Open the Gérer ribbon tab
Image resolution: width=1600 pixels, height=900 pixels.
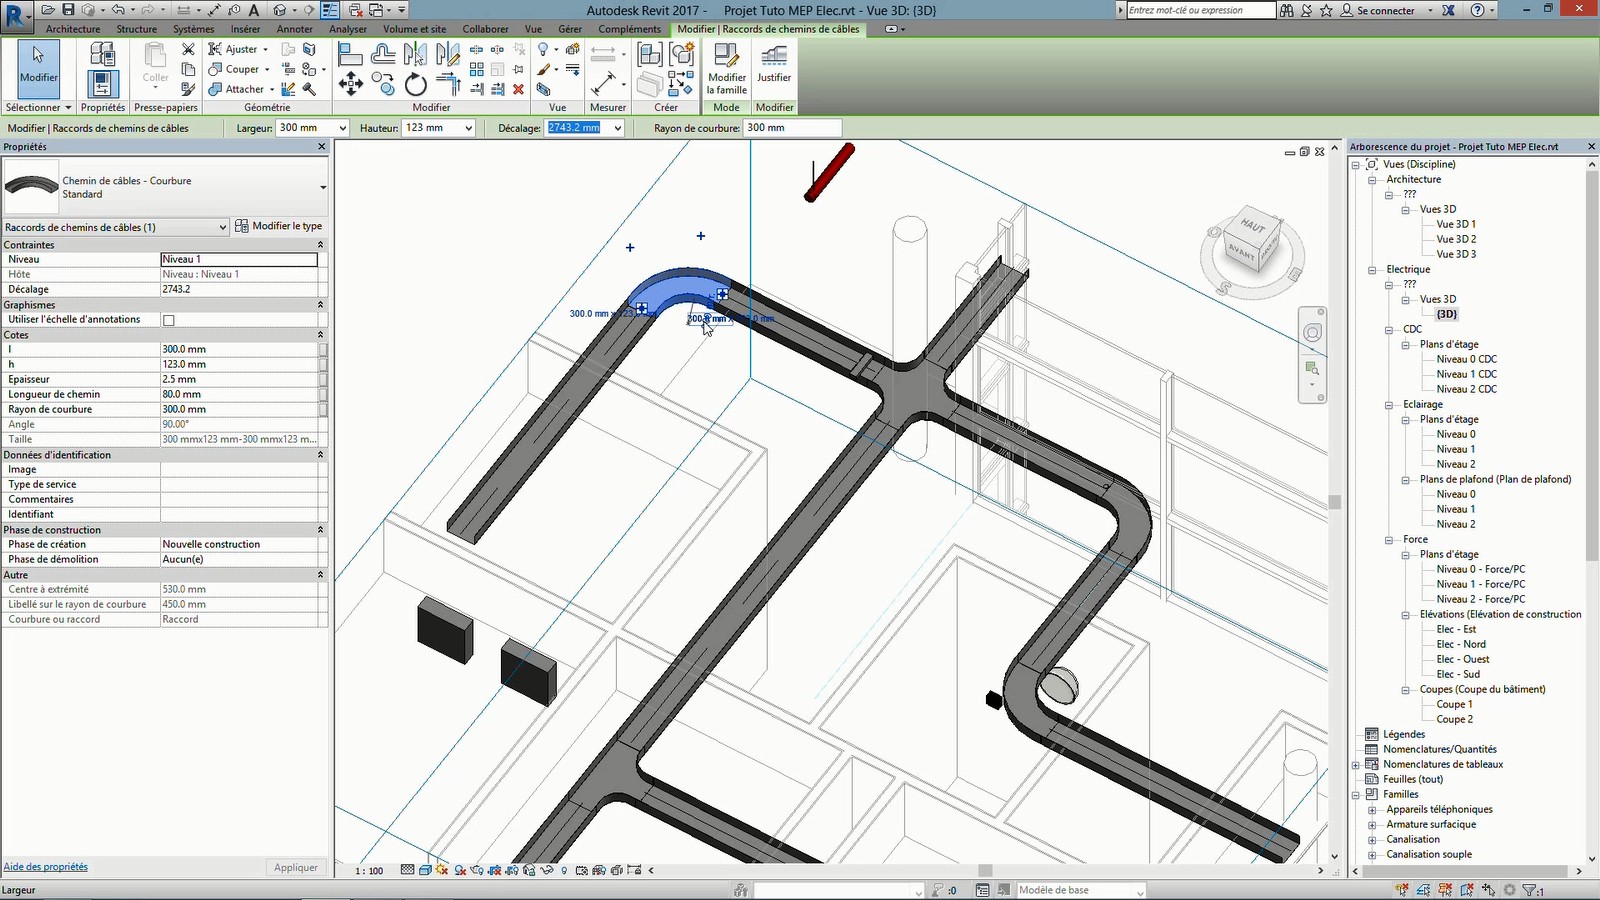570,29
